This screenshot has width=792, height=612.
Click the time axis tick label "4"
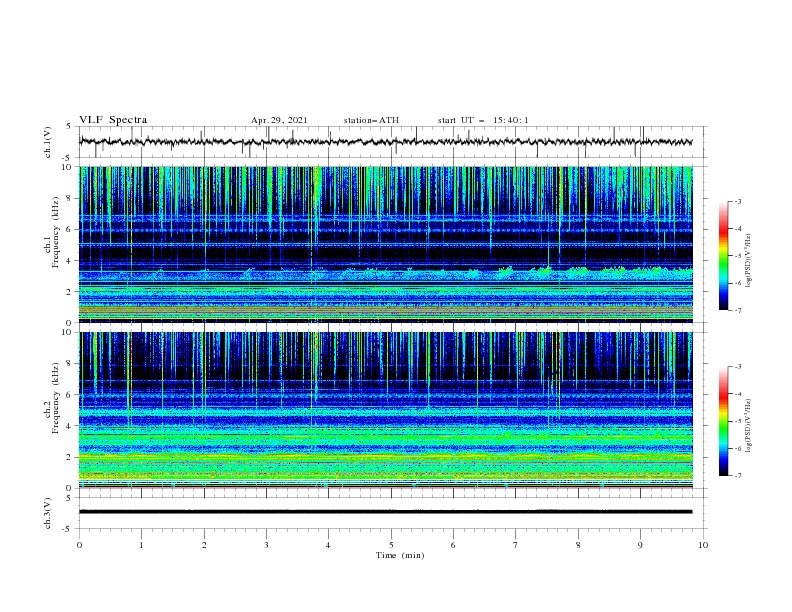click(x=328, y=545)
